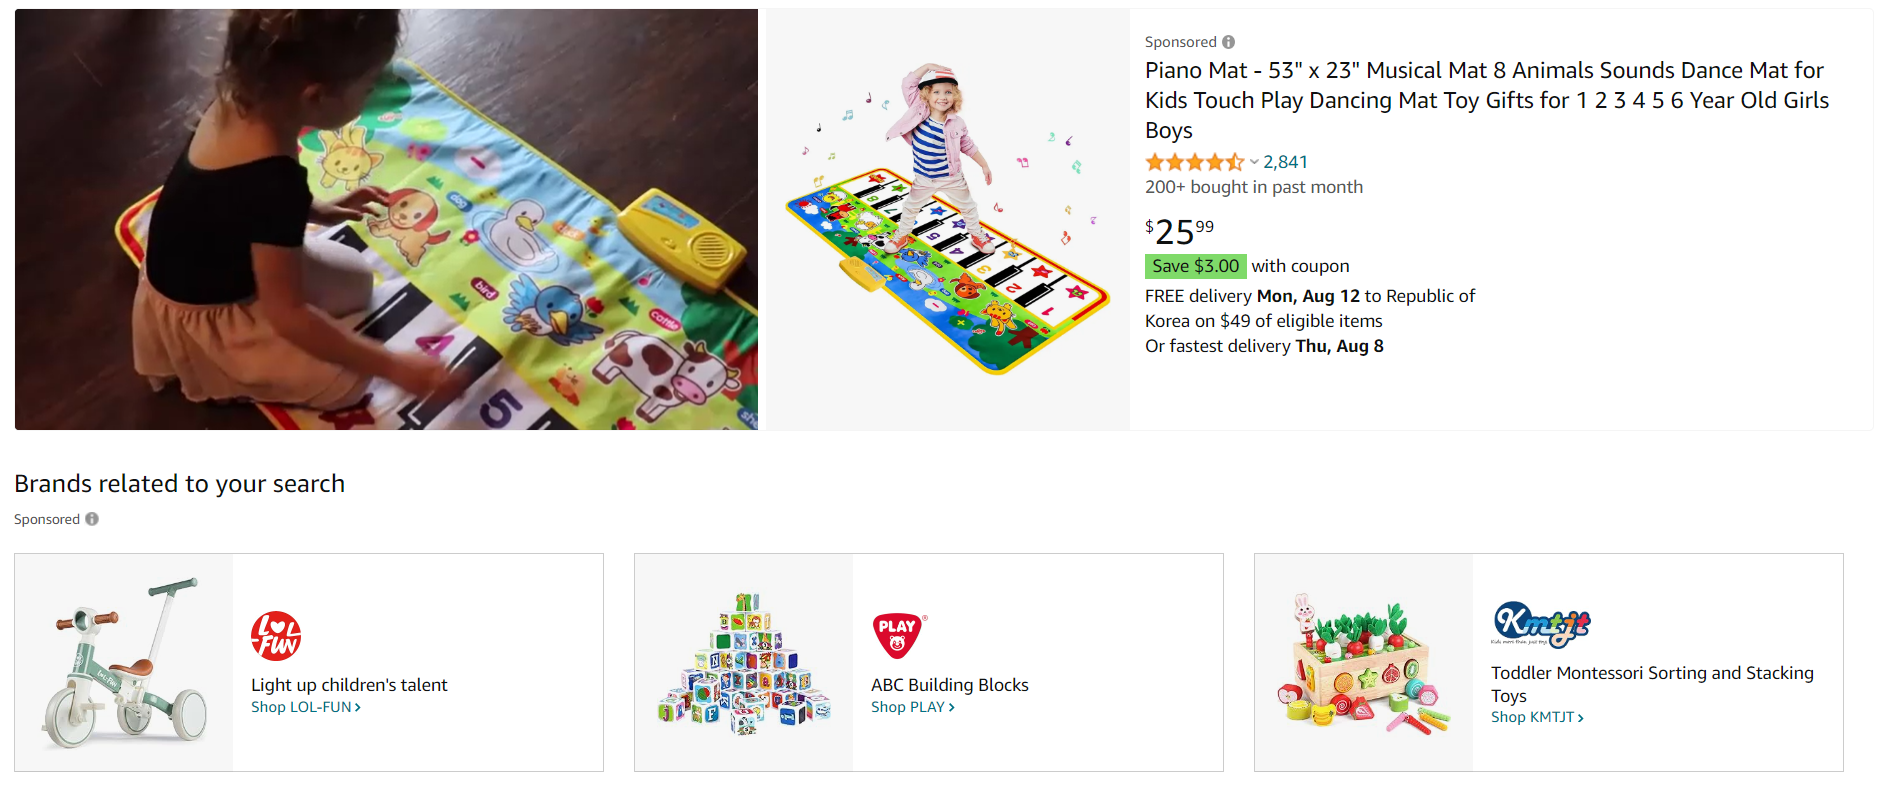Screen dimensions: 1886x788
Task: Open the LOL-FUN brand logo
Action: pyautogui.click(x=276, y=636)
